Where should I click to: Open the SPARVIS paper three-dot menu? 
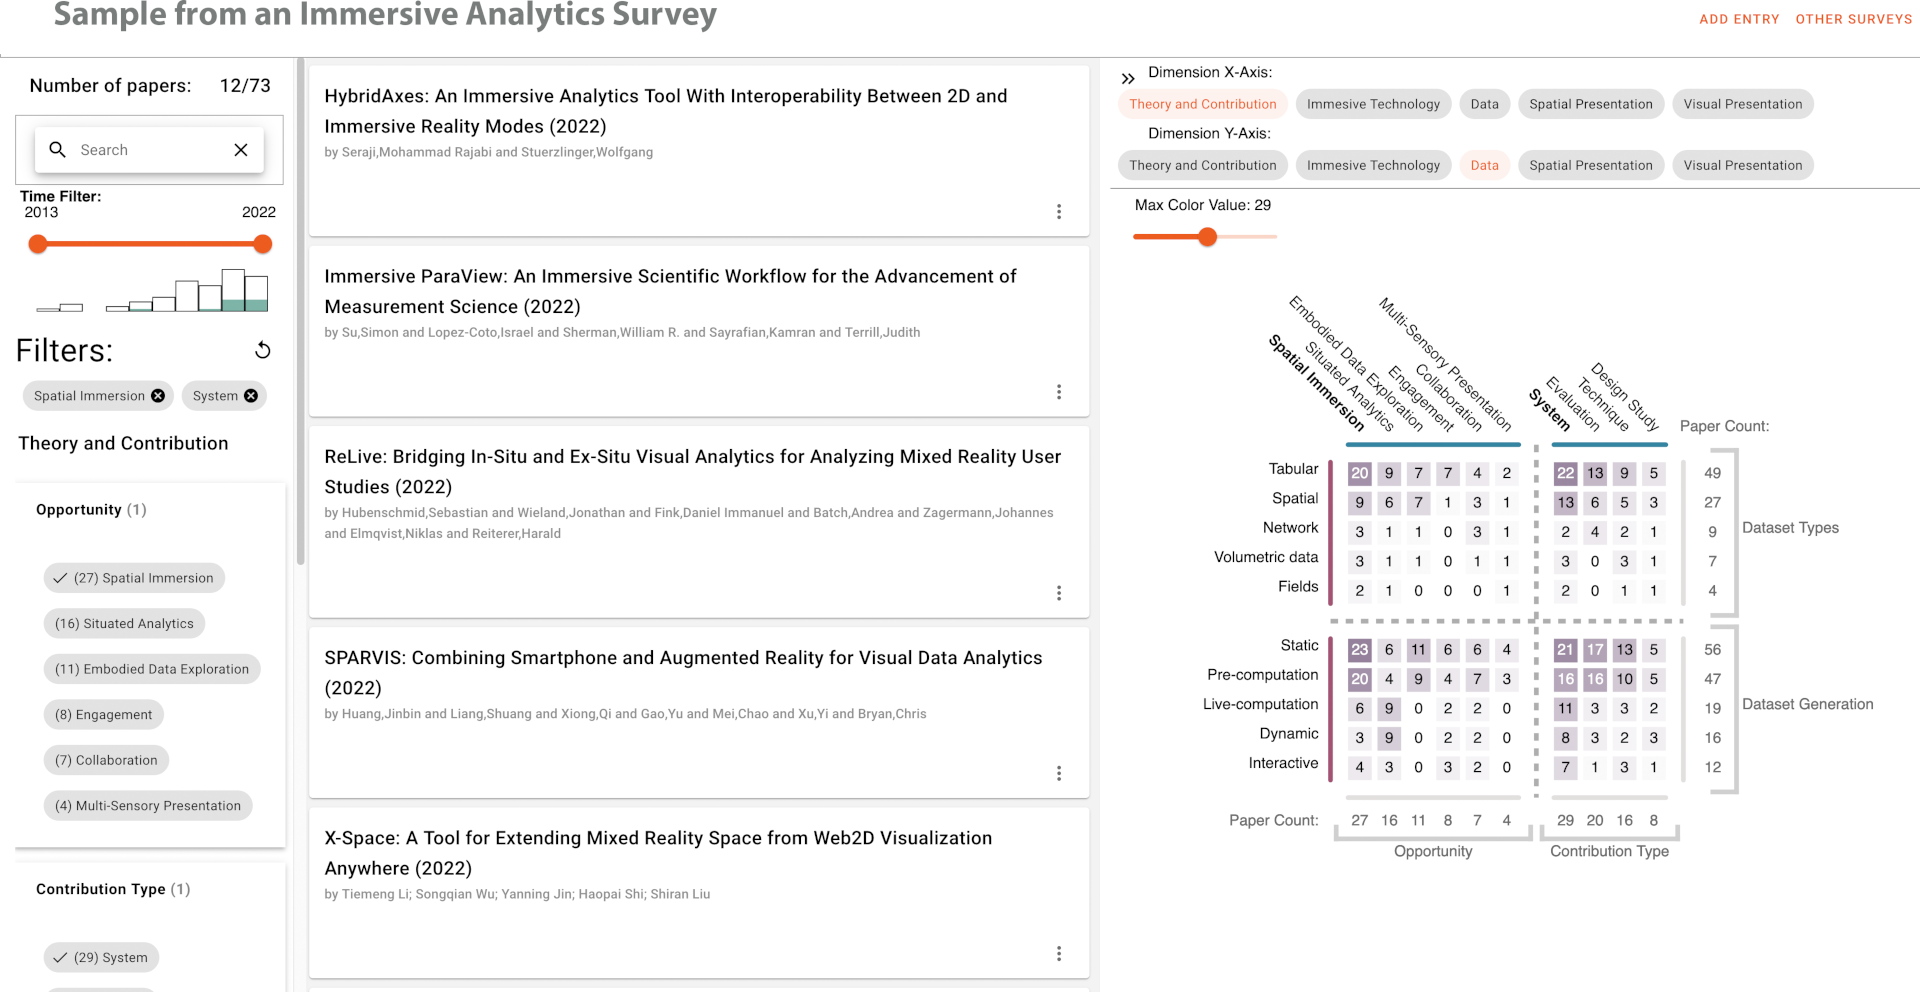click(1059, 773)
